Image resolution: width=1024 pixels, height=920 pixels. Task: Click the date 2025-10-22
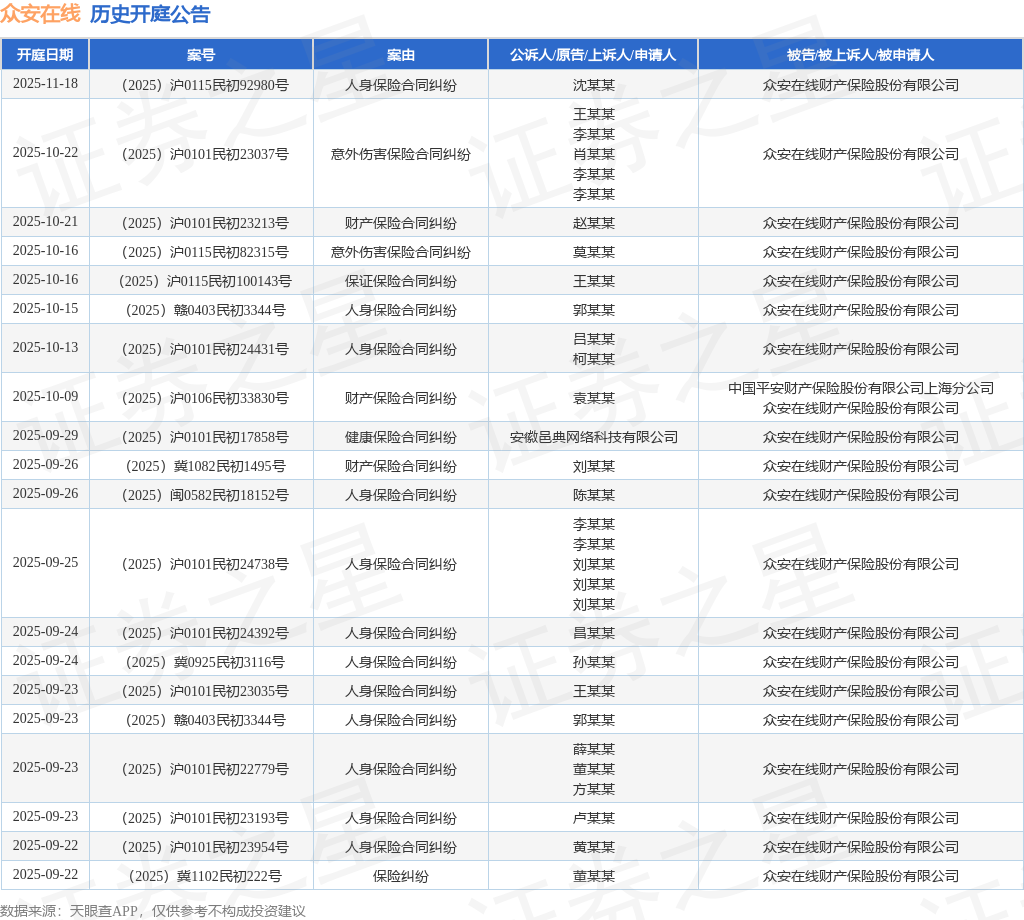coord(45,153)
